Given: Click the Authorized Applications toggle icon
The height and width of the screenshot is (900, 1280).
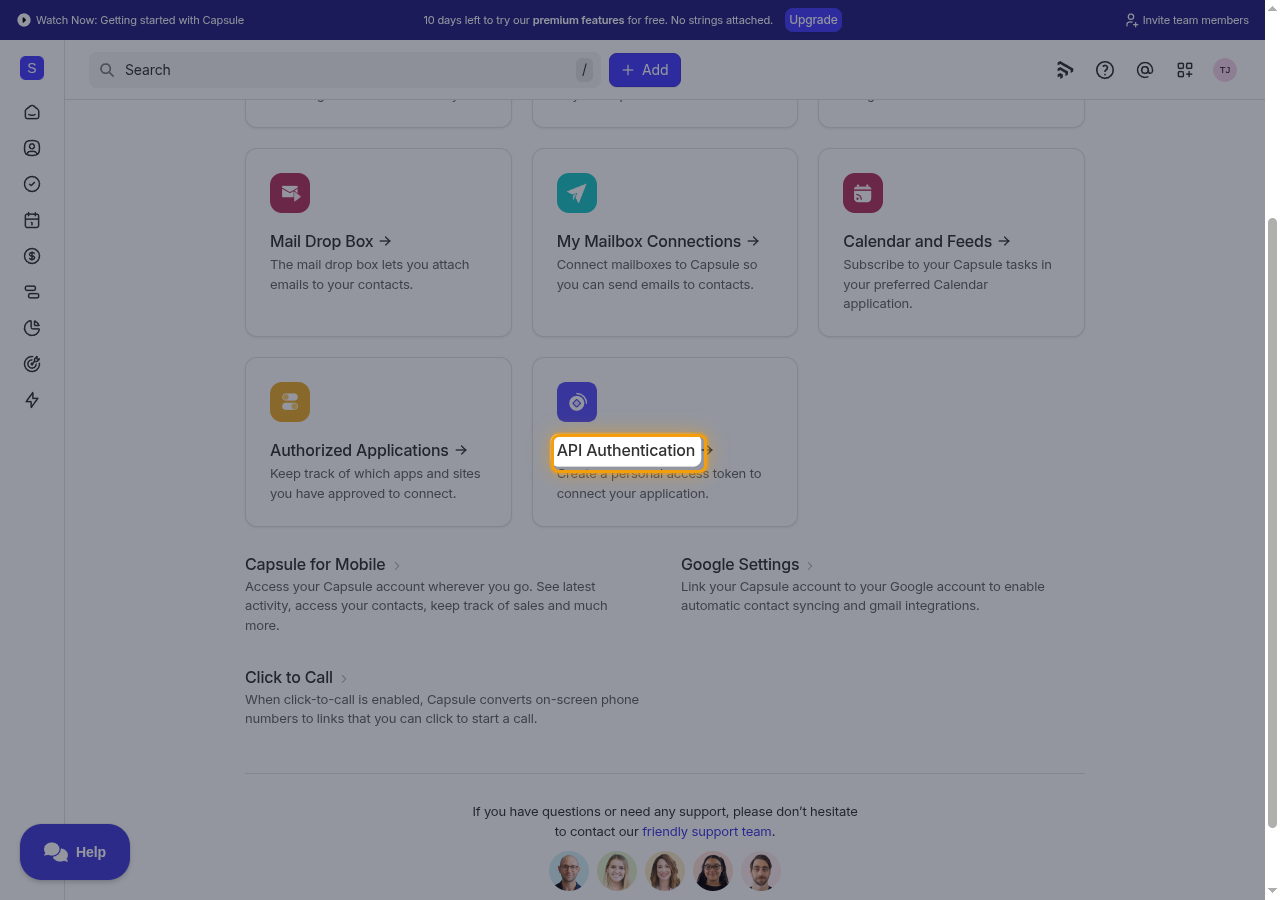Looking at the screenshot, I should pos(290,402).
